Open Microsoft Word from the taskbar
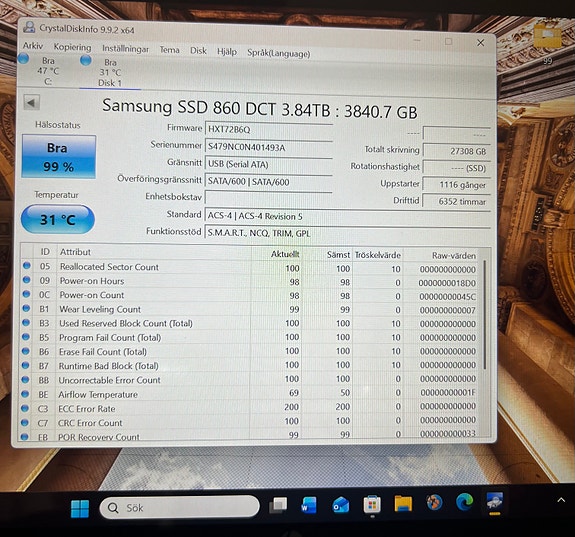This screenshot has width=575, height=537. (x=309, y=505)
